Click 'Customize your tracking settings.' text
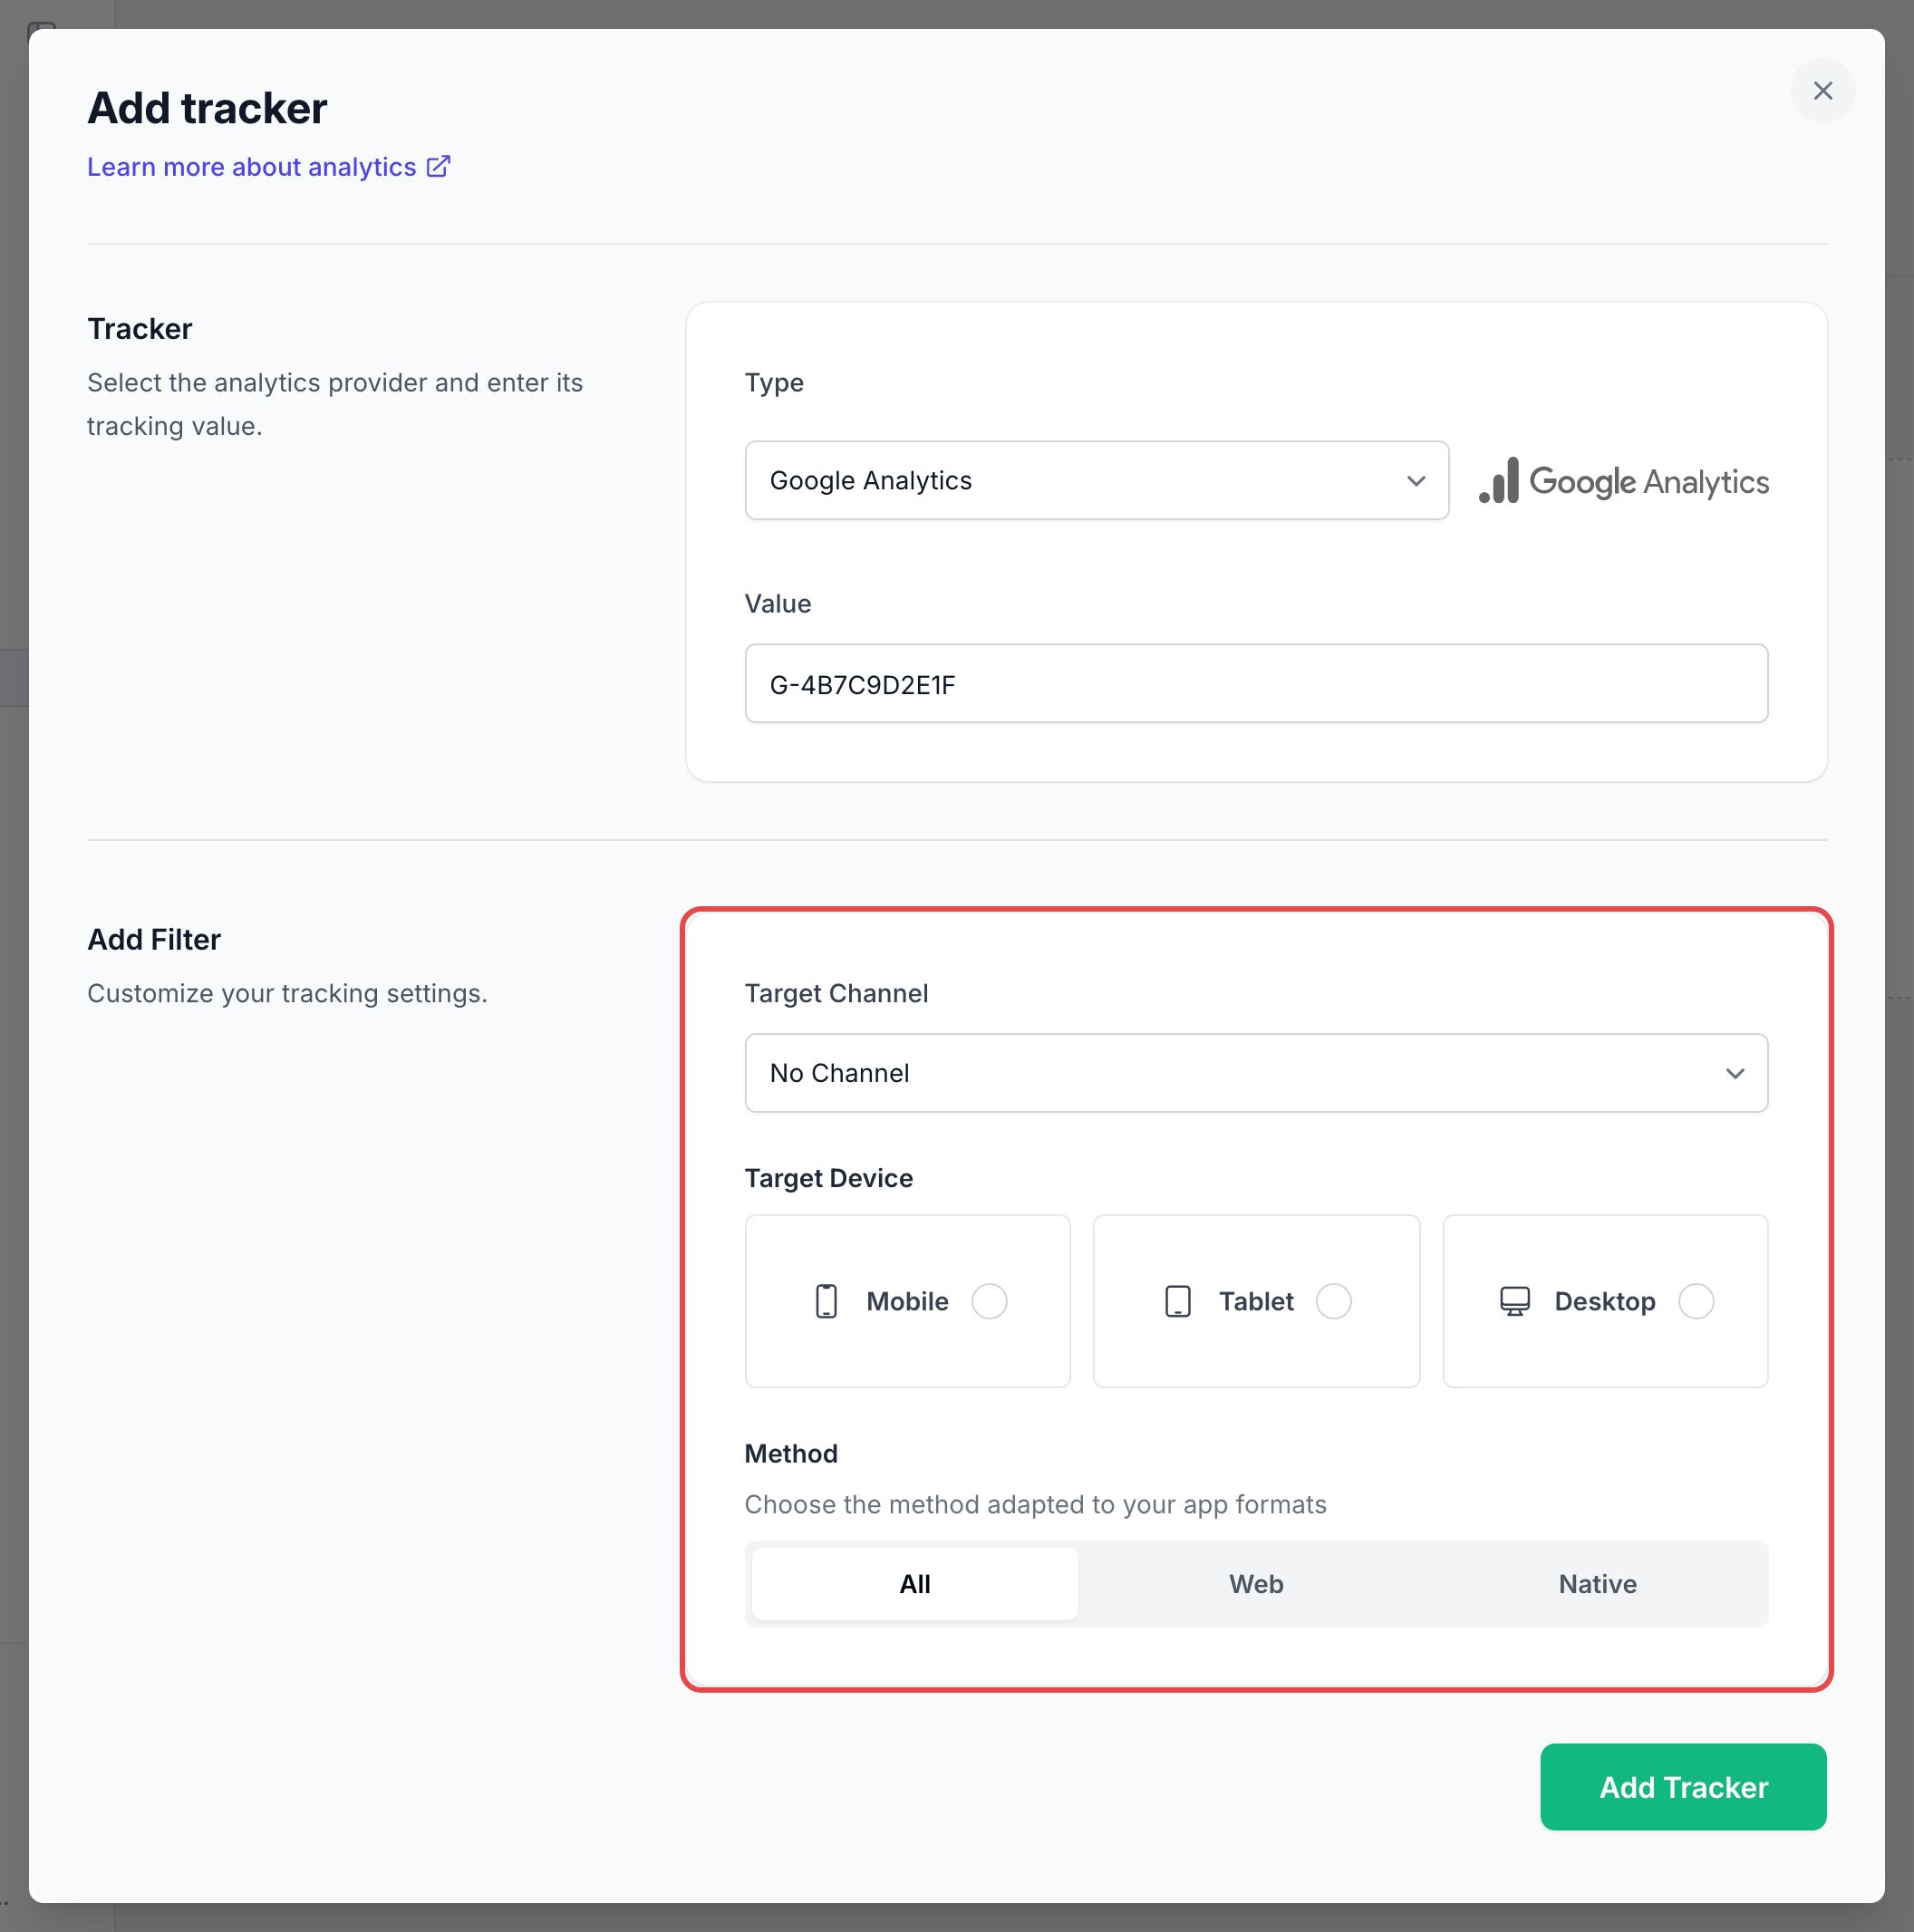This screenshot has height=1932, width=1914. [287, 993]
